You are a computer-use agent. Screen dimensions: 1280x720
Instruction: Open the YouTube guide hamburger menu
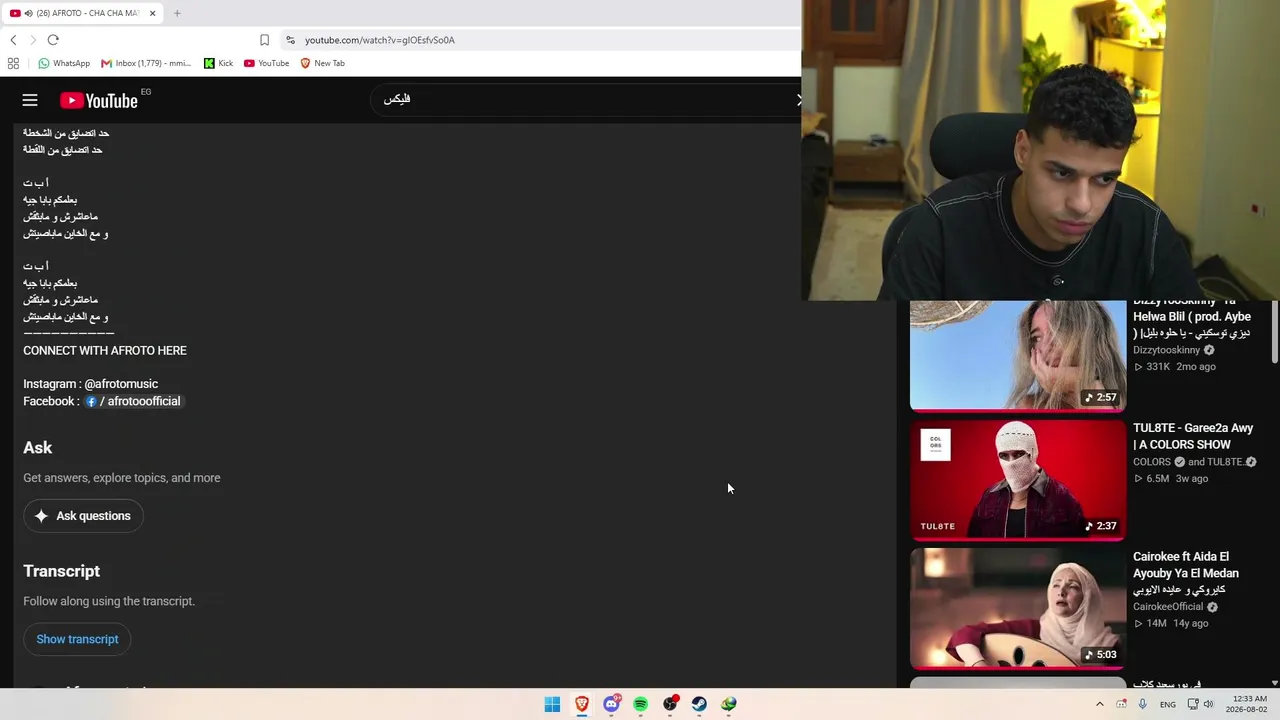[30, 100]
